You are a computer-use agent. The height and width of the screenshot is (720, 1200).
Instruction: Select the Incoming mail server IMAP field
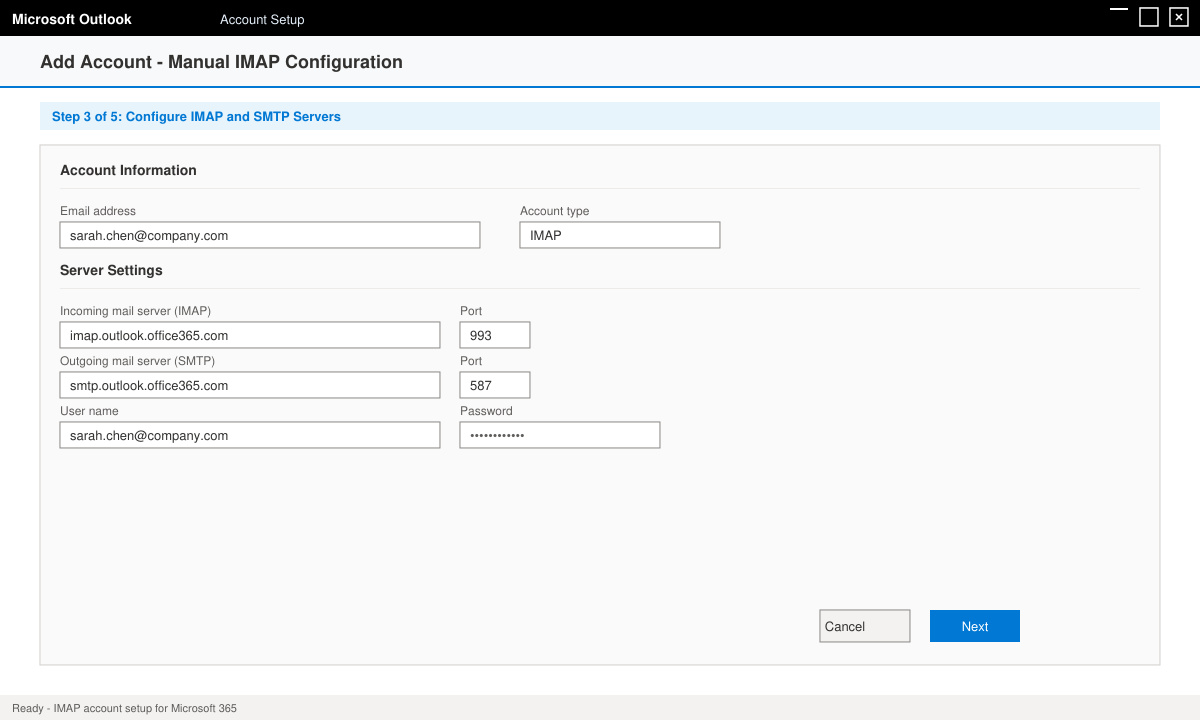pyautogui.click(x=250, y=335)
